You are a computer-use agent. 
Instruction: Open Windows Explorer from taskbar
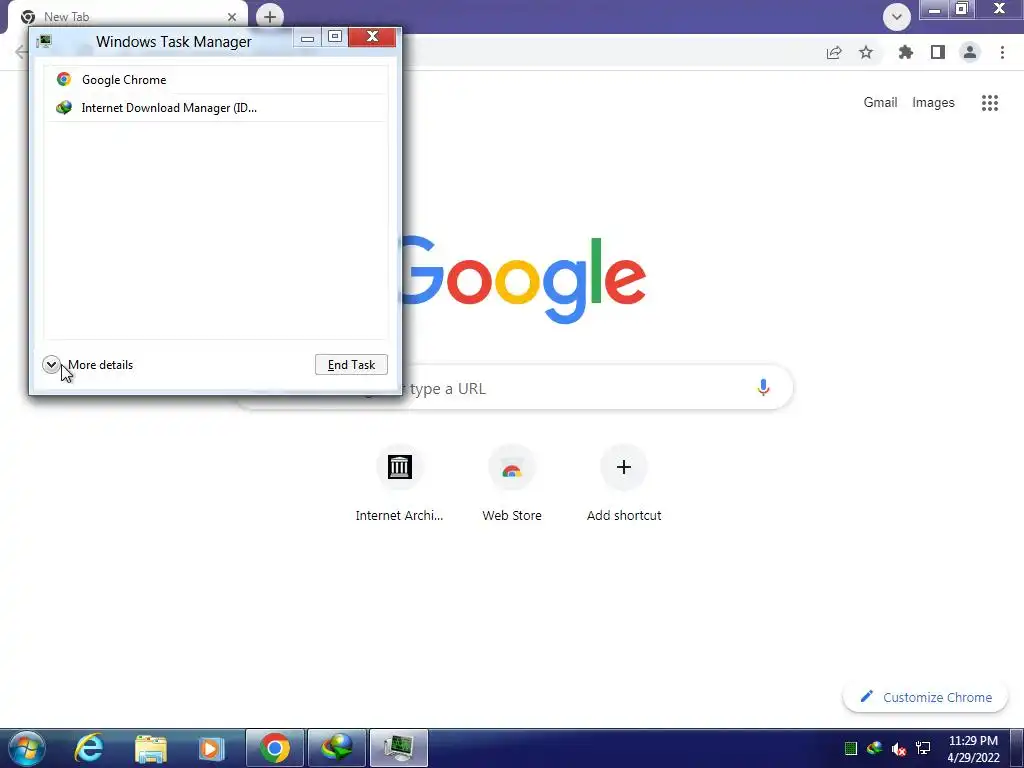coord(150,748)
